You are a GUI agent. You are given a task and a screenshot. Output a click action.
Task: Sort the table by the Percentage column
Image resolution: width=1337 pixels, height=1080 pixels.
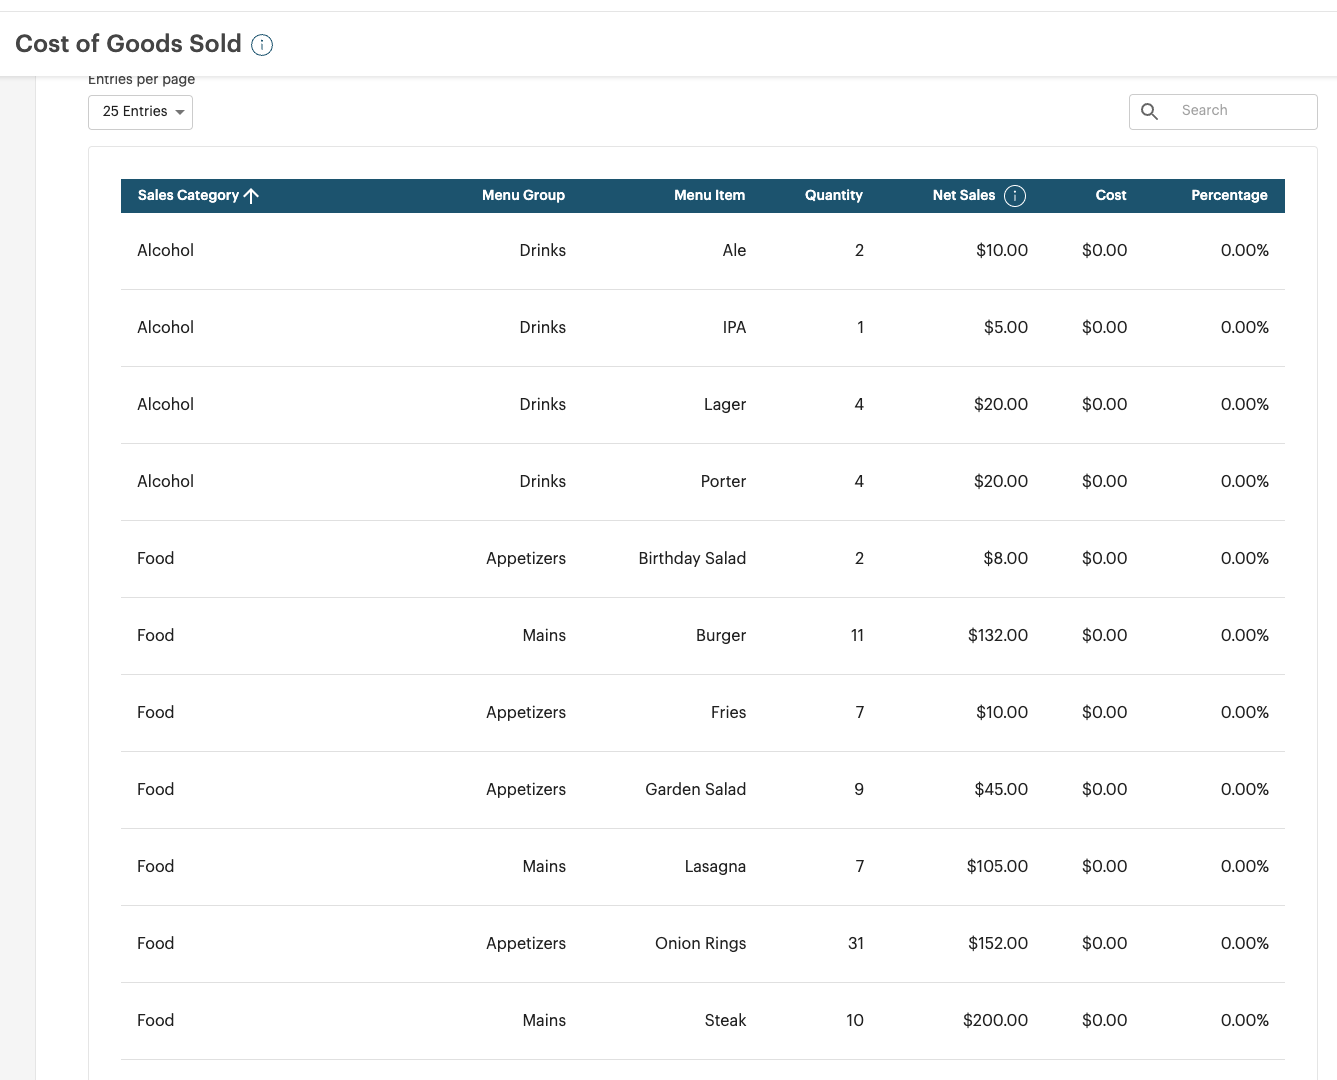pyautogui.click(x=1229, y=195)
